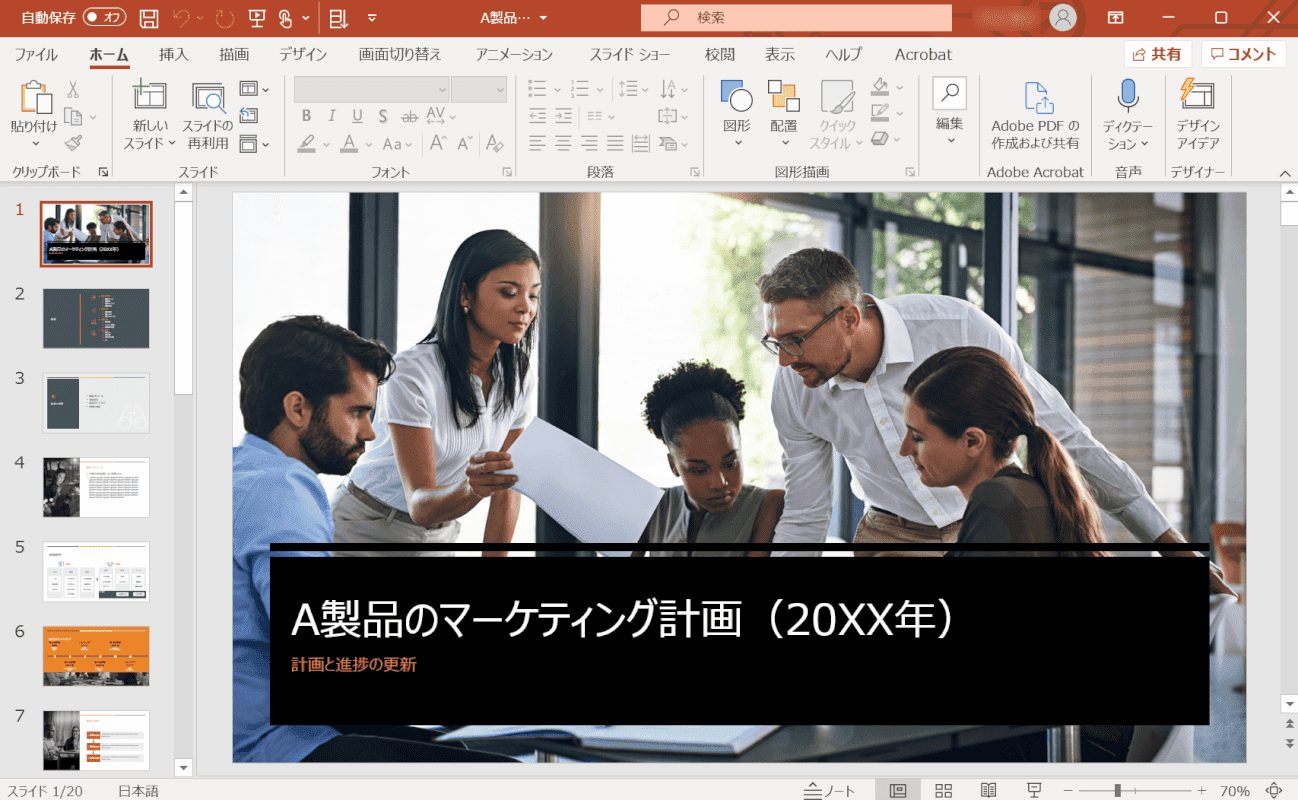This screenshot has height=800, width=1298.
Task: Toggle center text alignment
Action: coord(563,143)
